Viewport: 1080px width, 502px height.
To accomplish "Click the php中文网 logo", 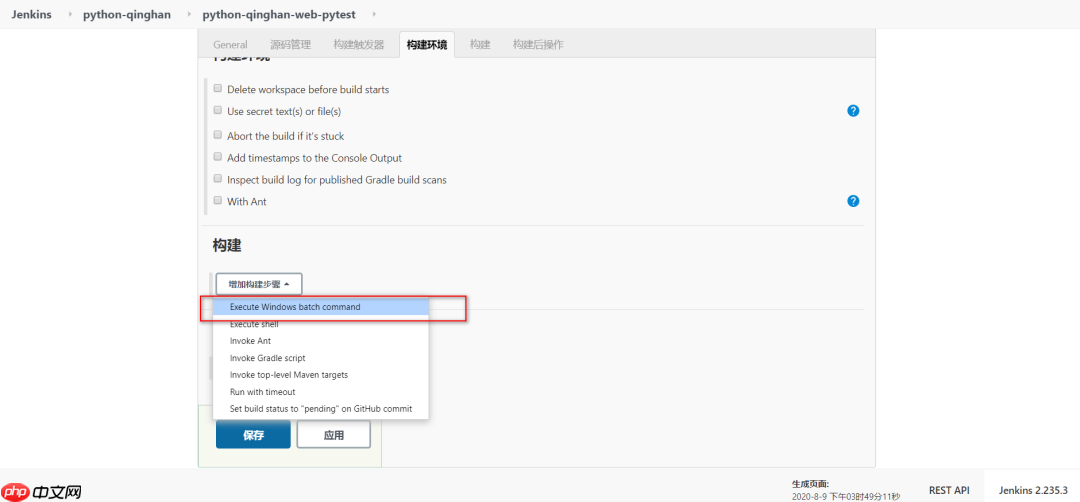I will tap(42, 491).
